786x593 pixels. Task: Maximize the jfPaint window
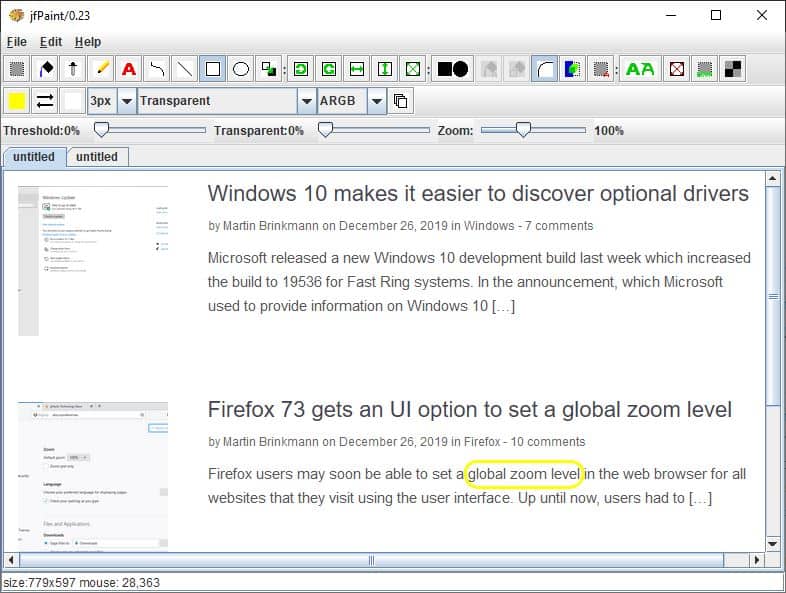[x=716, y=15]
